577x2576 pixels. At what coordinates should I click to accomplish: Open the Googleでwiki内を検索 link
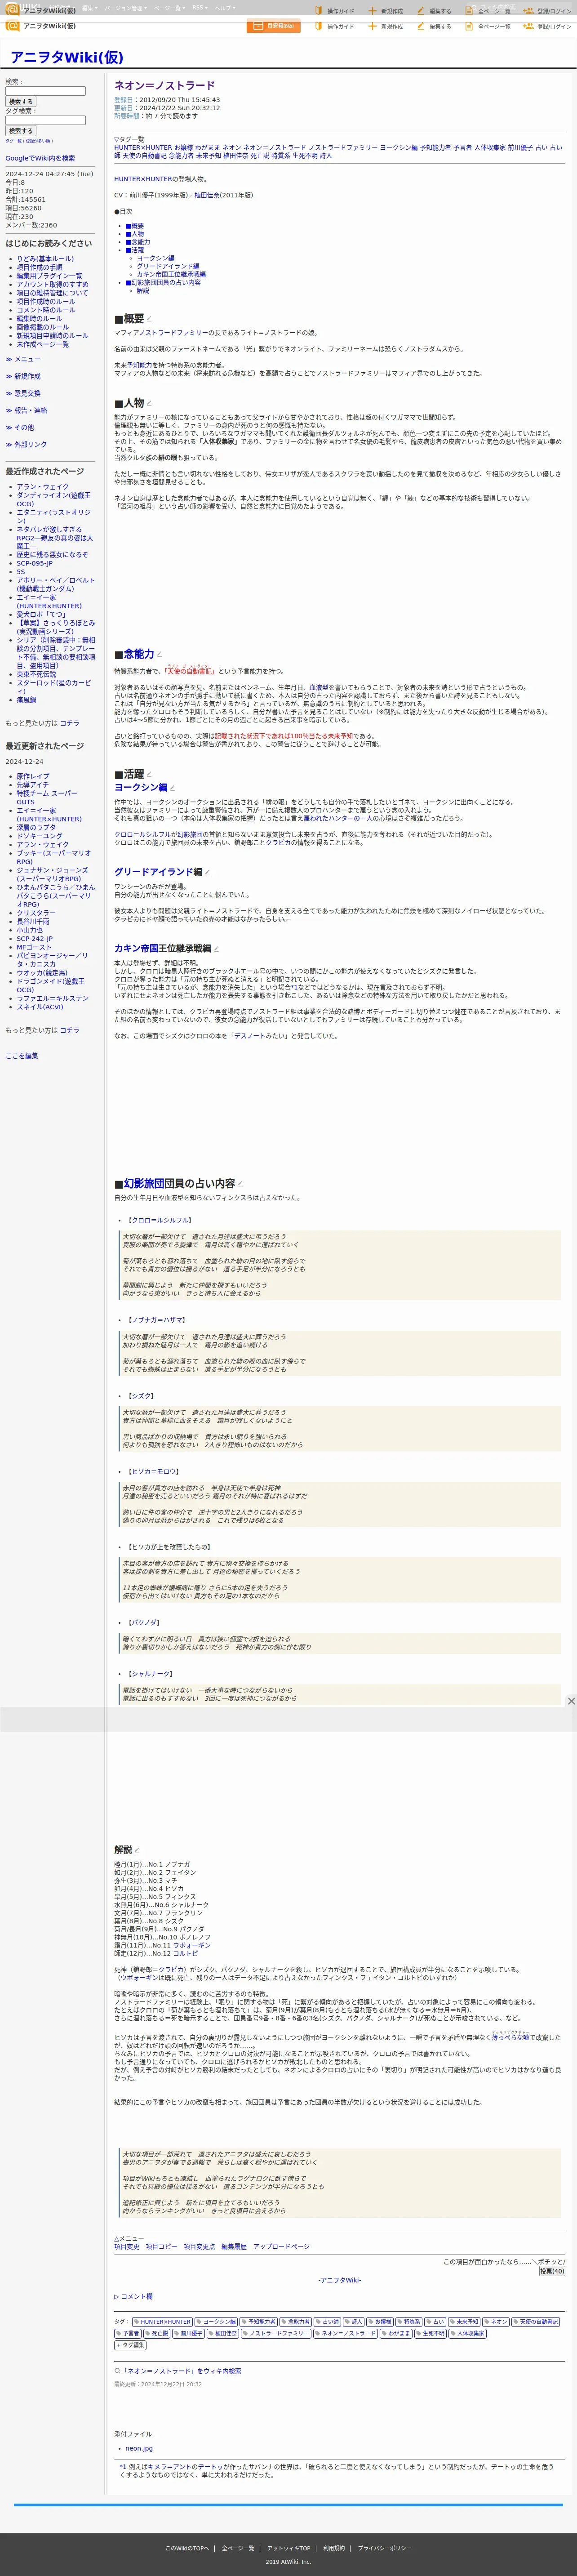point(40,158)
